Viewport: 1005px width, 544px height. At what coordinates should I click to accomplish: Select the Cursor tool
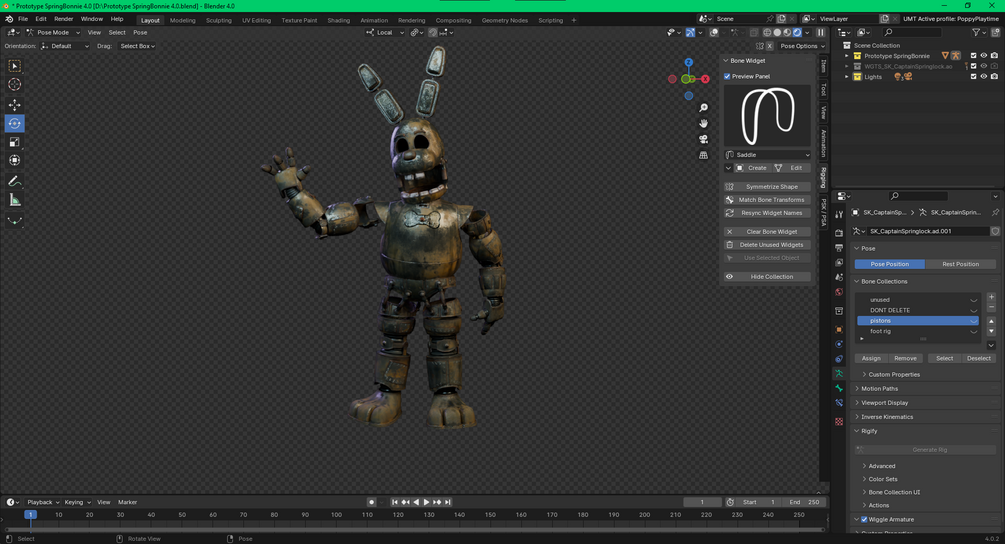[x=15, y=85]
